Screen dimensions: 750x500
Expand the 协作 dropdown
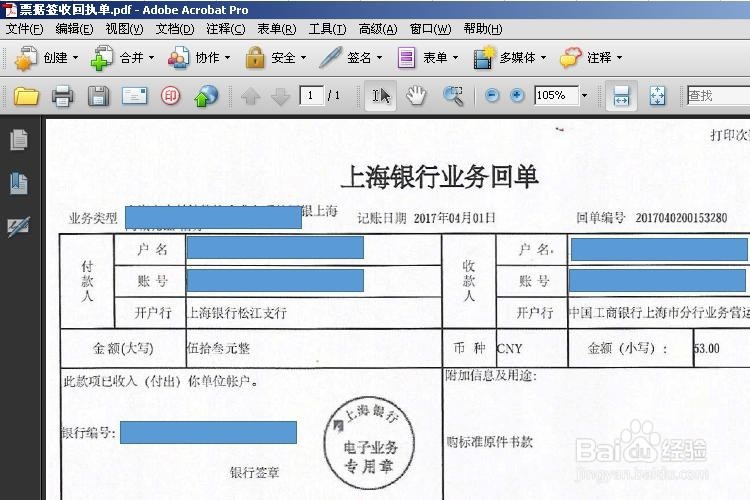click(x=228, y=57)
